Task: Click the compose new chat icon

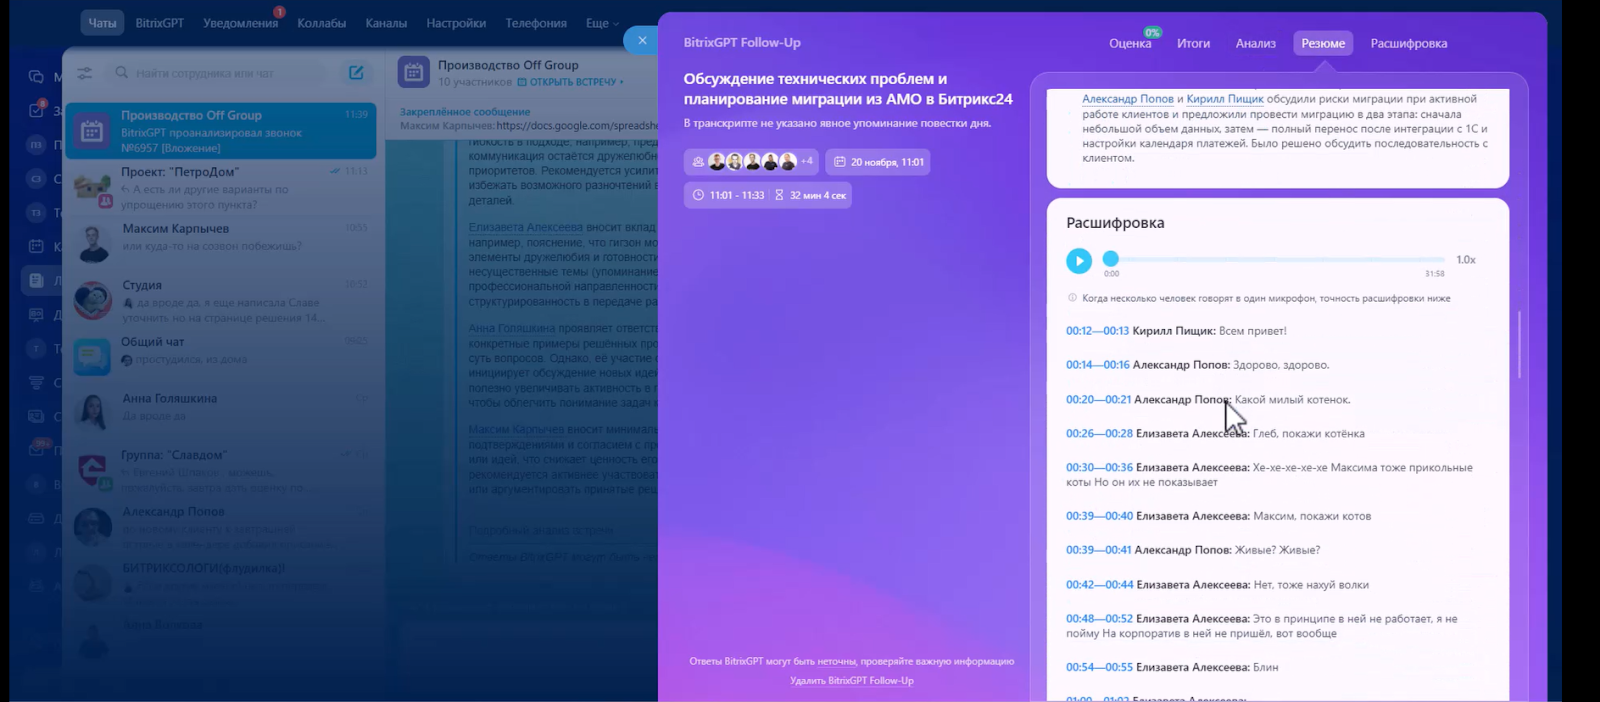Action: (x=356, y=73)
